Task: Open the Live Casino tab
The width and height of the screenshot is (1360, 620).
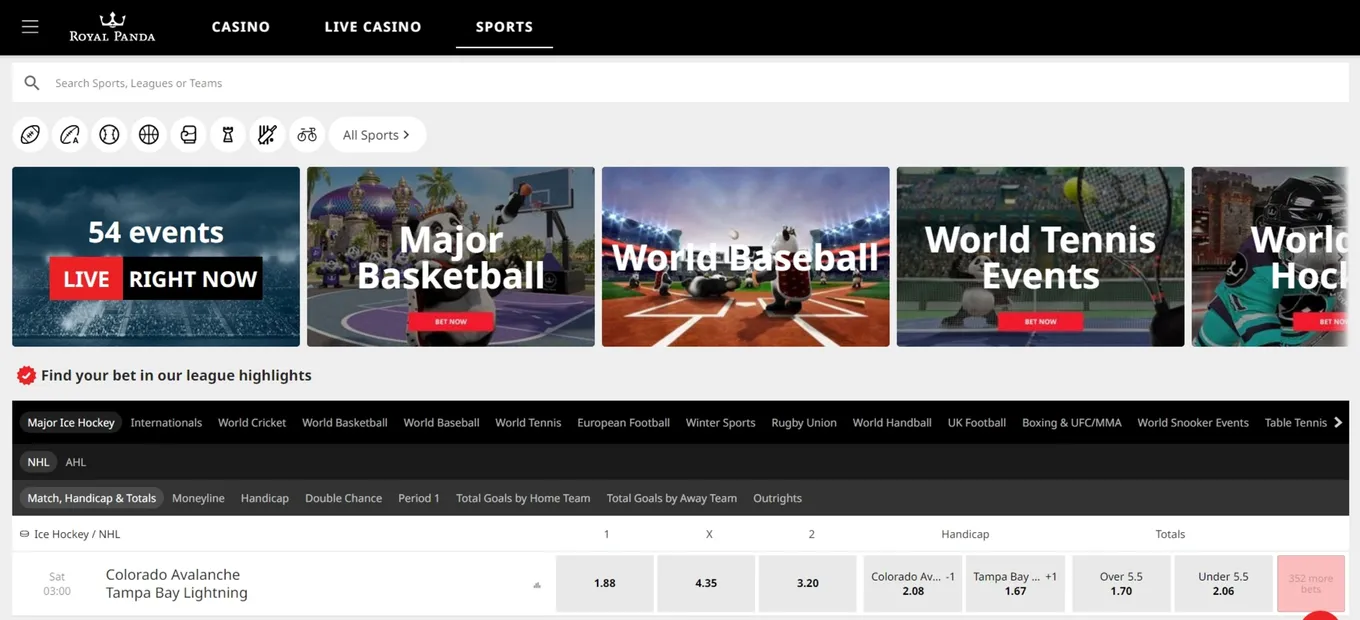Action: click(x=373, y=27)
